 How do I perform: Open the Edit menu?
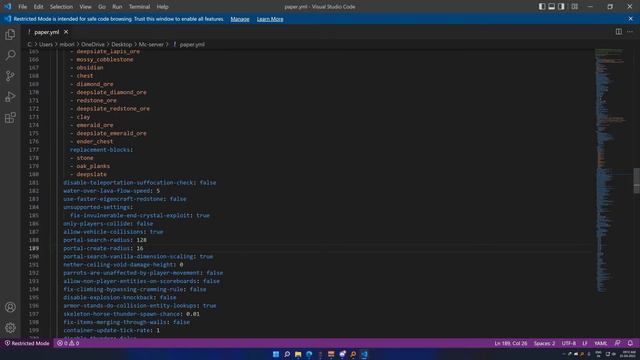[38, 7]
